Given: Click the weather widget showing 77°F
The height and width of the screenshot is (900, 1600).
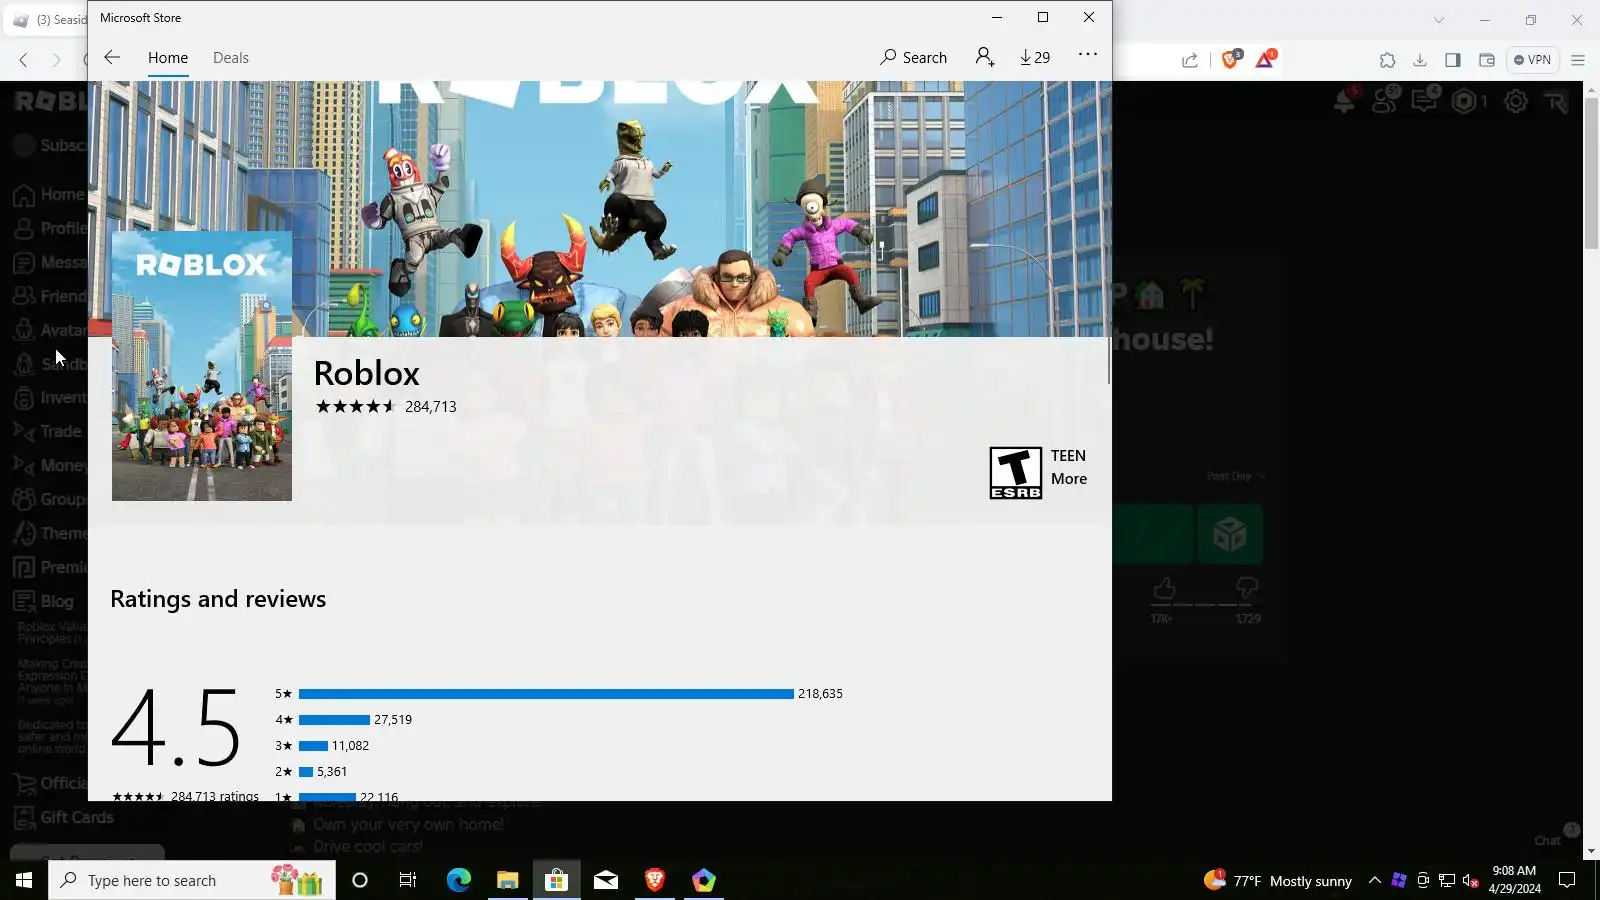Looking at the screenshot, I should pyautogui.click(x=1278, y=881).
